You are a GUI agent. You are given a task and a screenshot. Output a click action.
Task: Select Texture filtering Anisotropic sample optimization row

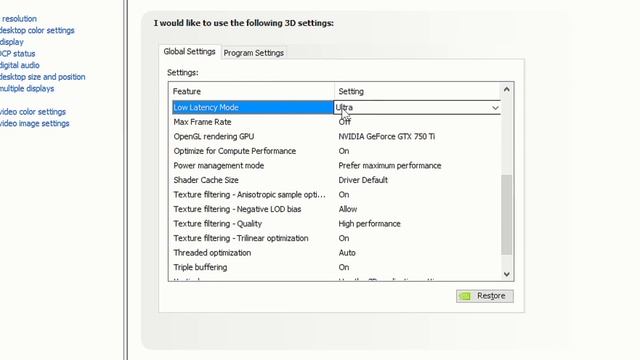249,195
